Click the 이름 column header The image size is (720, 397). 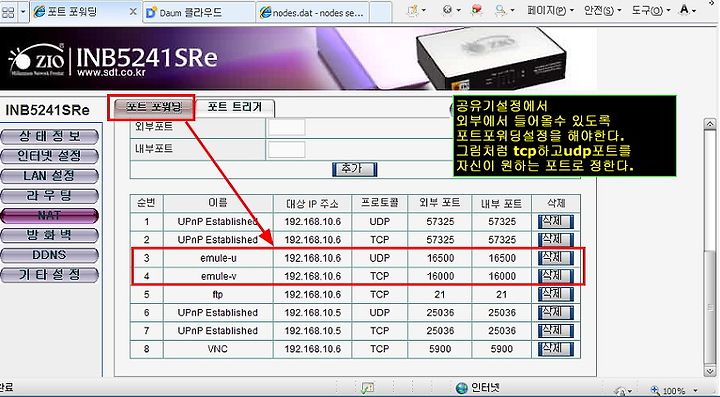[218, 203]
